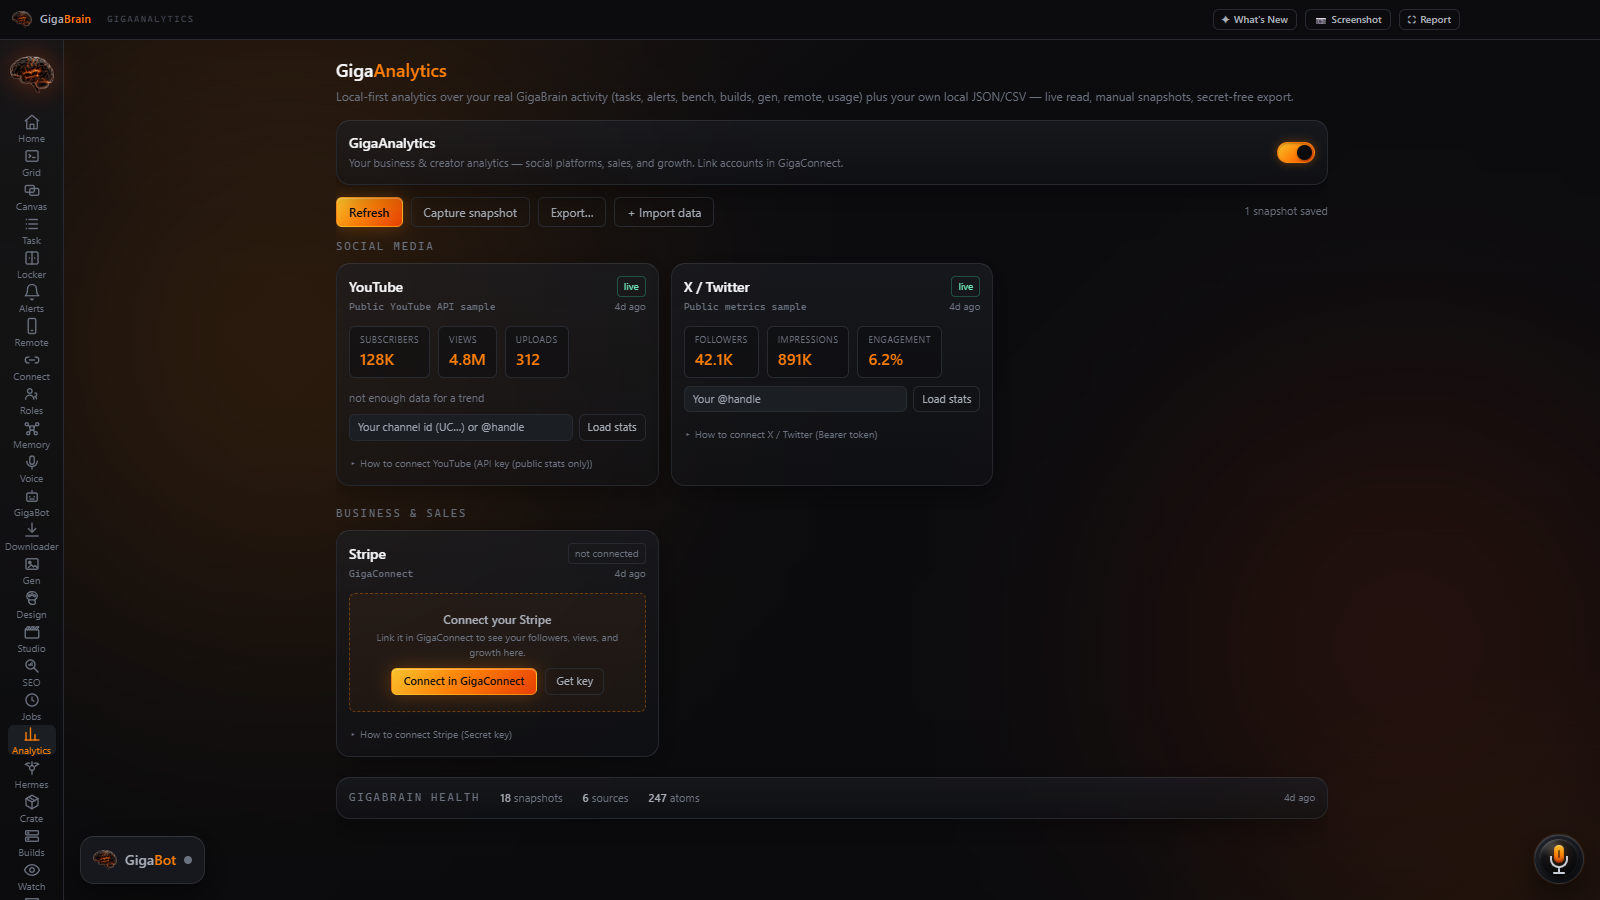1600x900 pixels.
Task: Click the Impressions 891K stat tile
Action: click(x=808, y=352)
